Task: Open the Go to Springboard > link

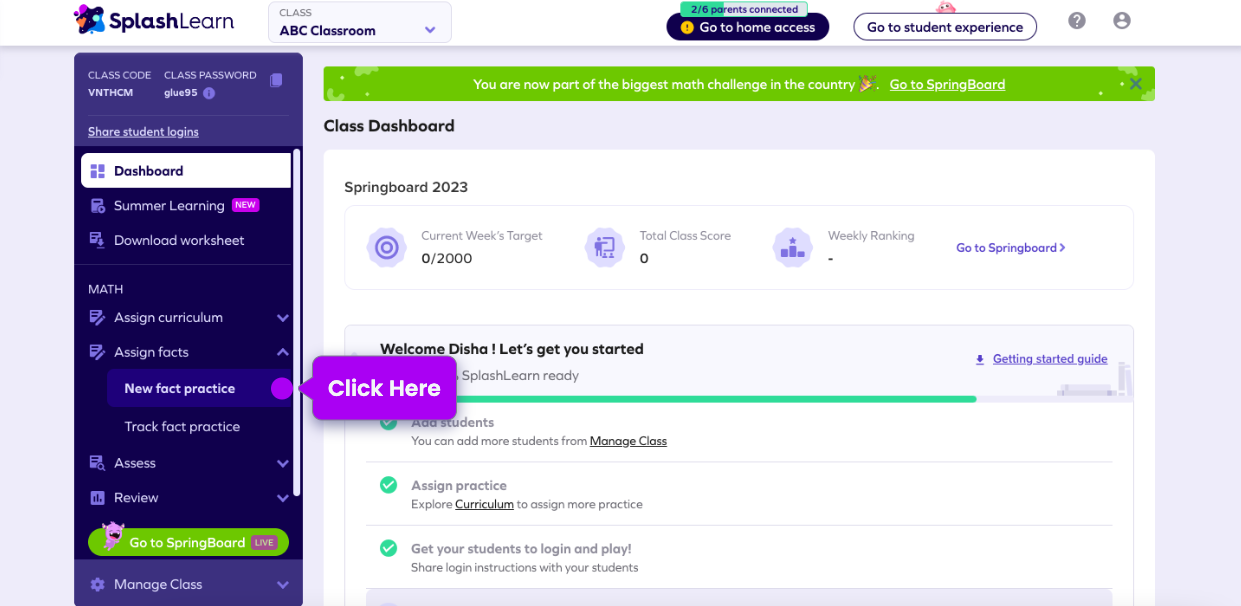Action: (1011, 247)
